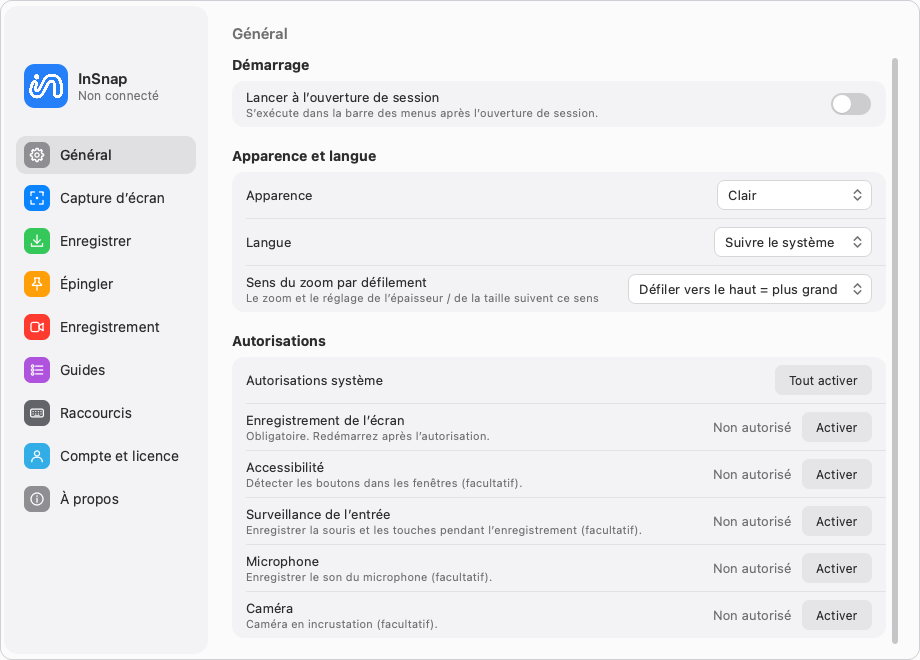Image resolution: width=920 pixels, height=660 pixels.
Task: Activer Surveillance de l'entrée permission
Action: pyautogui.click(x=836, y=521)
